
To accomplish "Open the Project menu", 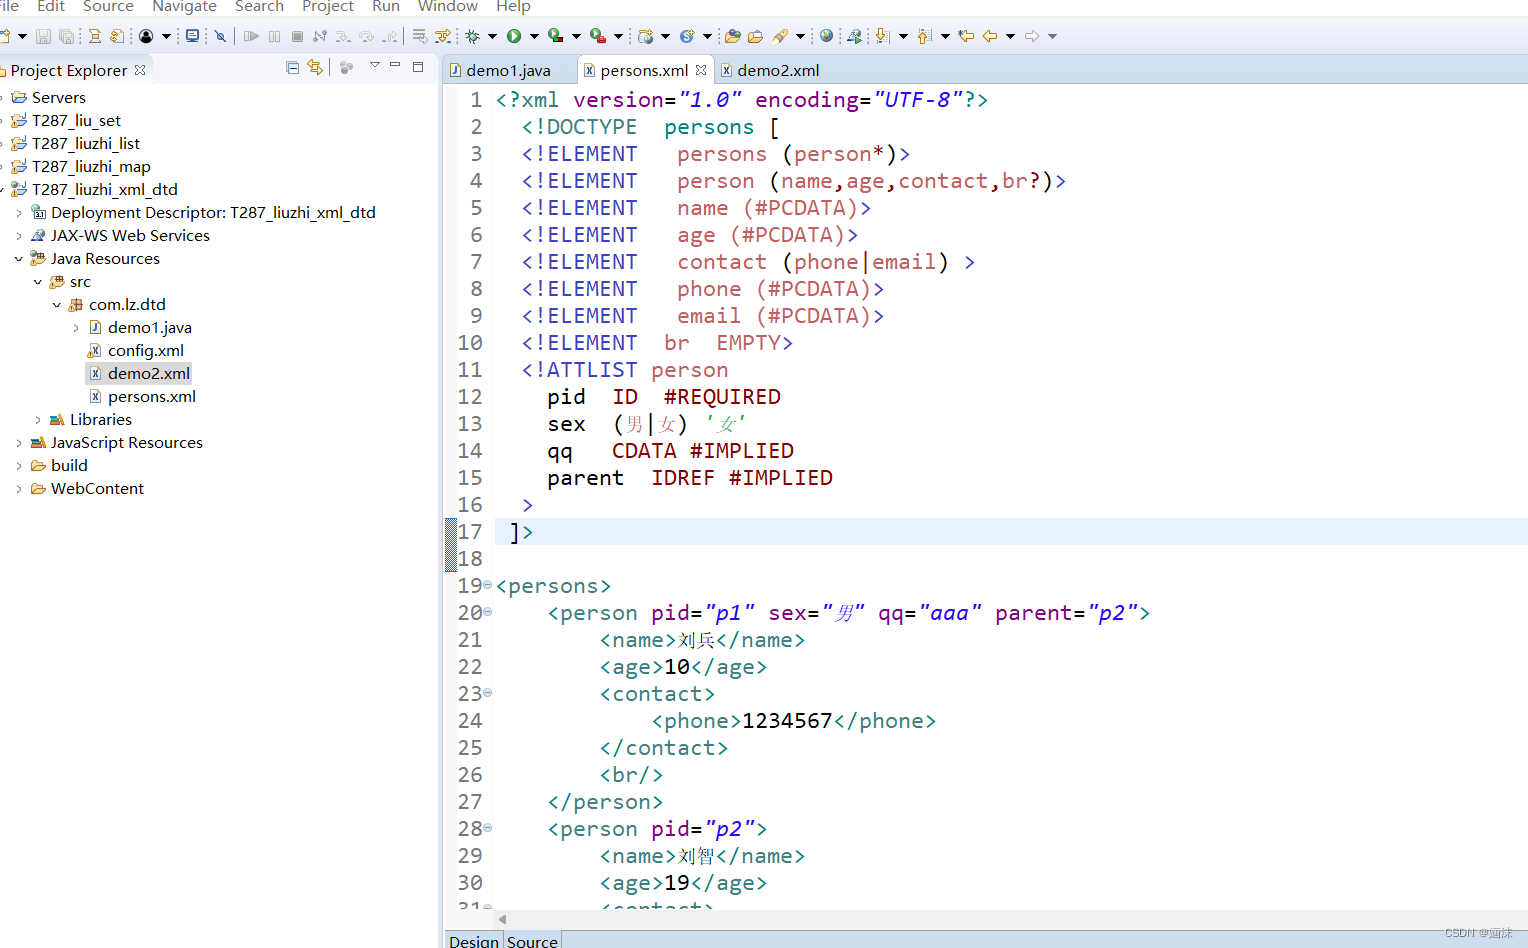I will pos(328,7).
